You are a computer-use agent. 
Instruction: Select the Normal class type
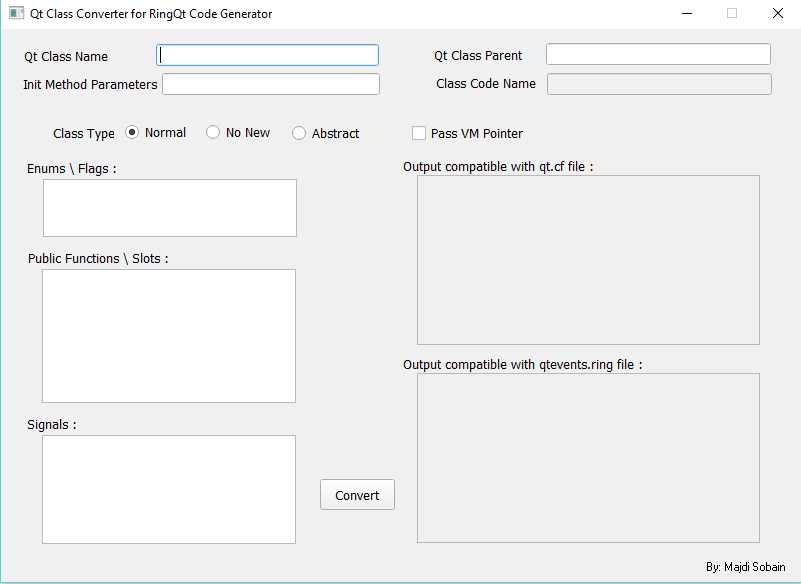click(x=132, y=132)
